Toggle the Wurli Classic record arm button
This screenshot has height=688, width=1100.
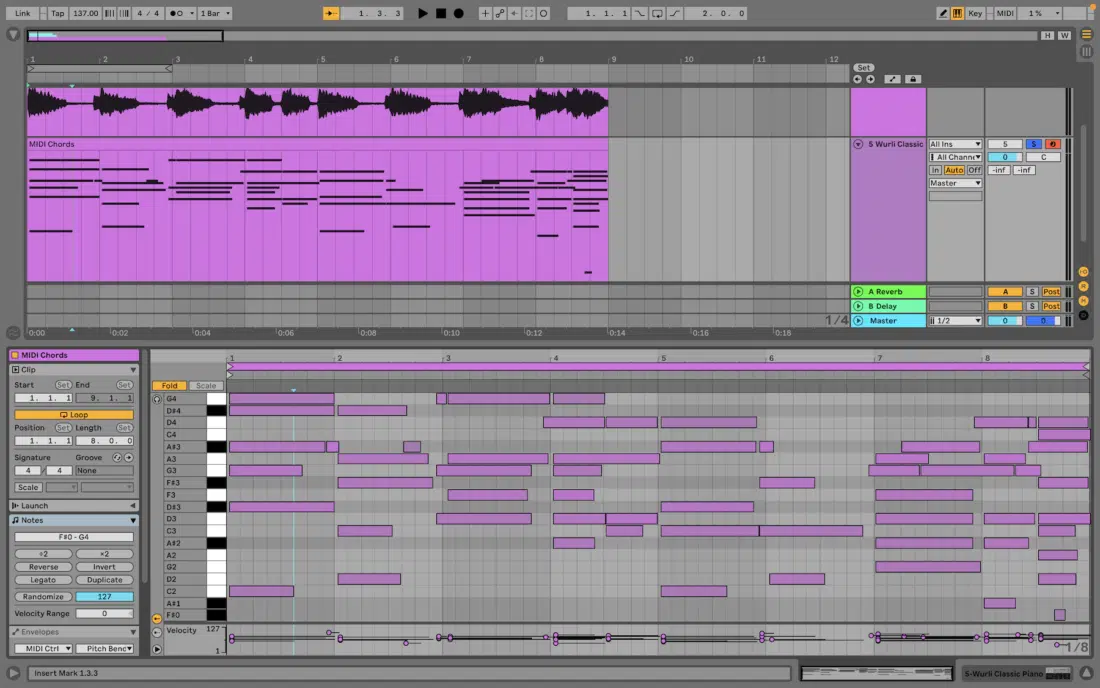[x=1052, y=144]
